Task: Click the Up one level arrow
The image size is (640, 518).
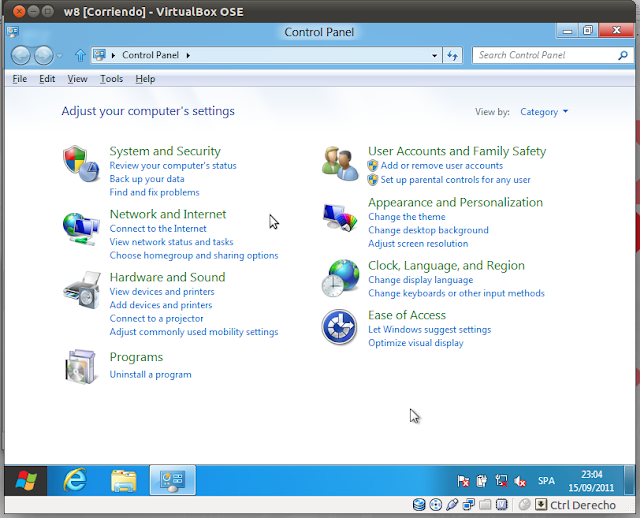Action: coord(80,55)
